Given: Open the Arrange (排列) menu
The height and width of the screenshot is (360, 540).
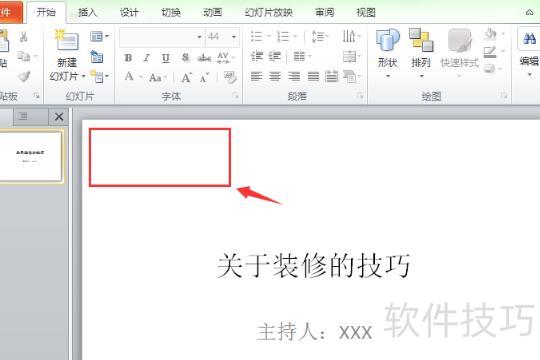Looking at the screenshot, I should (x=421, y=52).
